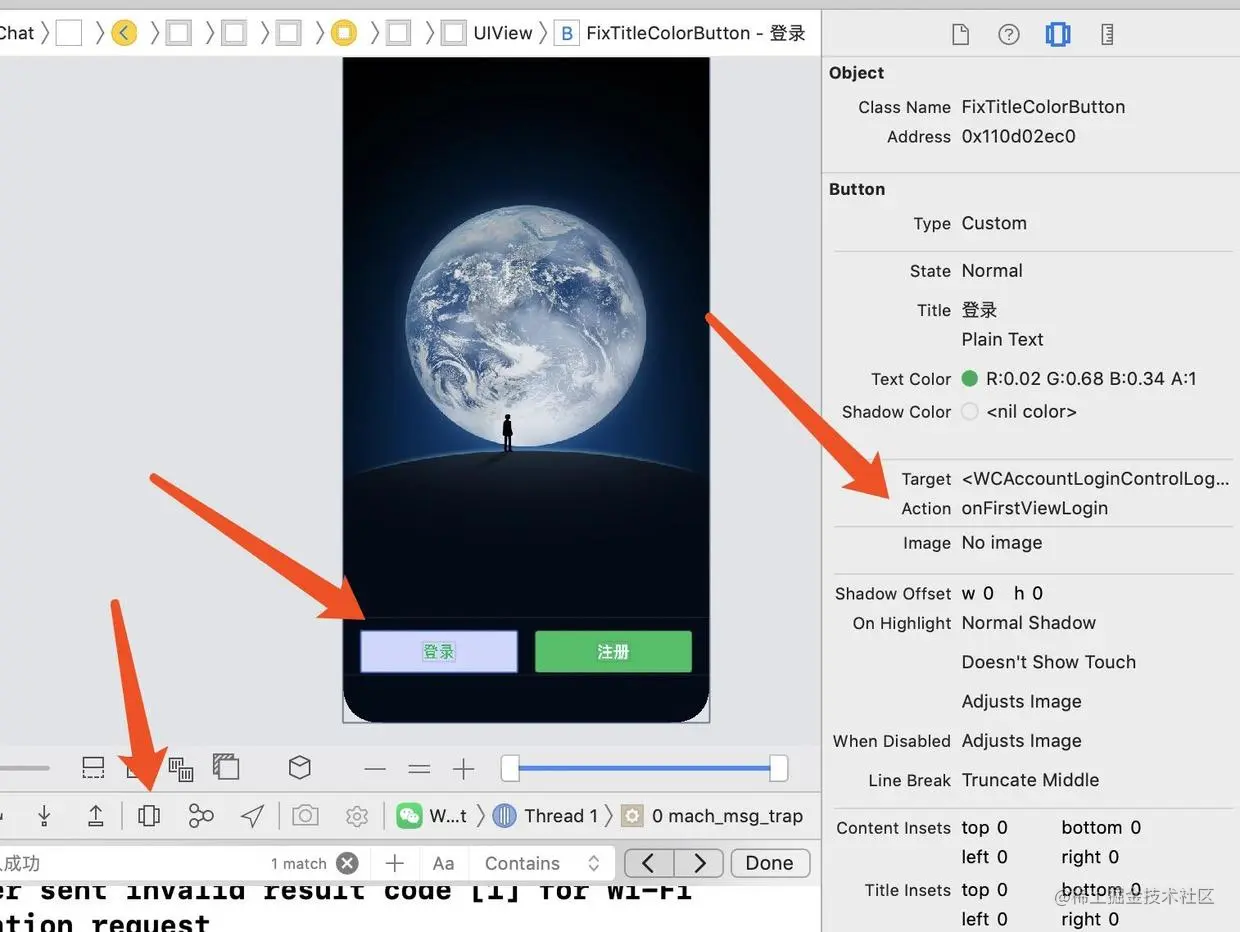1240x932 pixels.
Task: Open Thread 1 in debug breadcrumb
Action: click(545, 816)
